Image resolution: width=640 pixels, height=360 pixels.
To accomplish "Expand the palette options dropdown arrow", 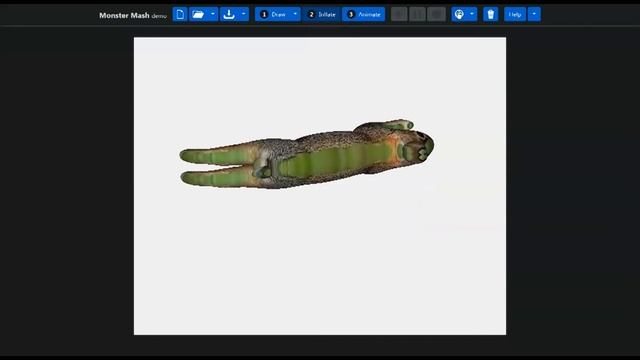I will [472, 14].
